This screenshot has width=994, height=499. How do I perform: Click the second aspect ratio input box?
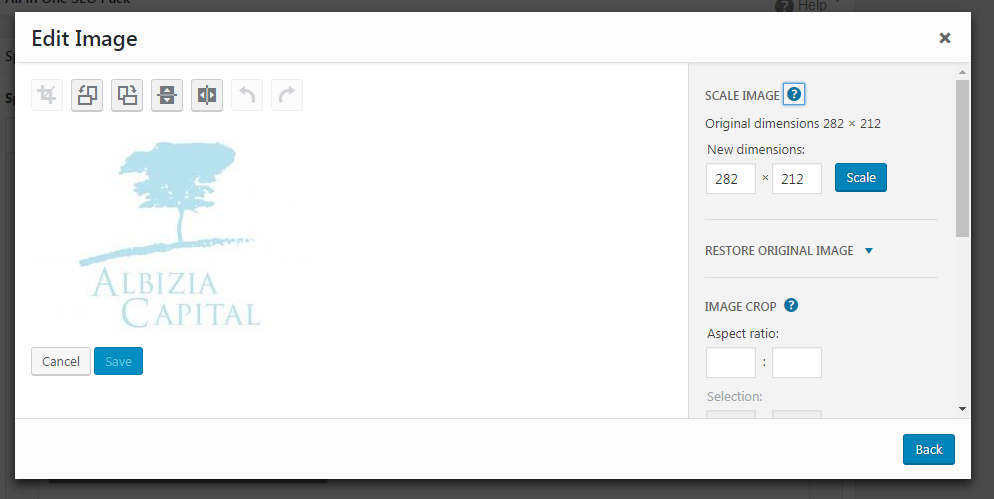(797, 362)
